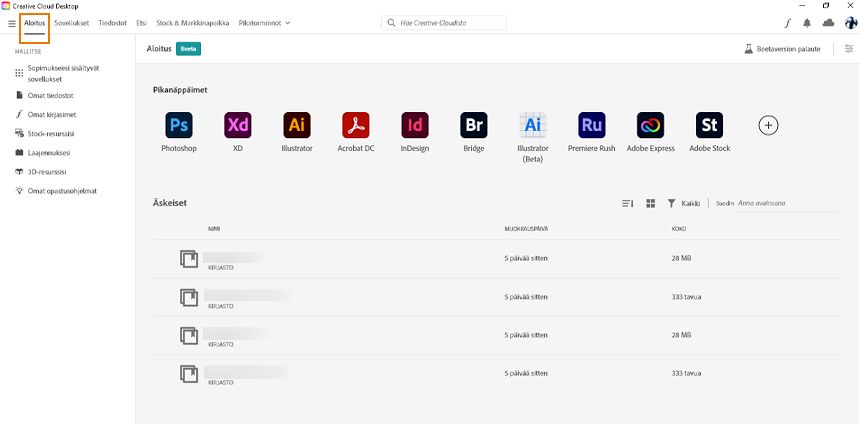
Task: Add a new shortcut with plus icon
Action: (769, 125)
